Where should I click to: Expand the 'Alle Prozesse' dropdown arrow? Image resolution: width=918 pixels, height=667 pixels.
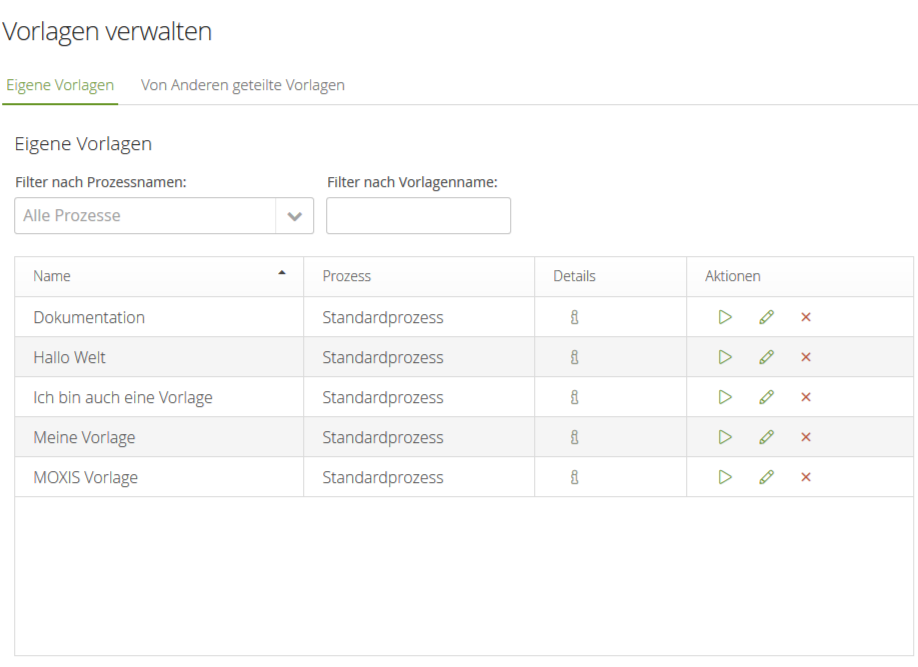point(294,216)
